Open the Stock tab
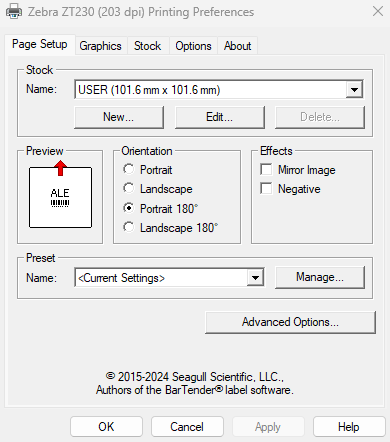Viewport: 390px width, 442px height. tap(147, 46)
